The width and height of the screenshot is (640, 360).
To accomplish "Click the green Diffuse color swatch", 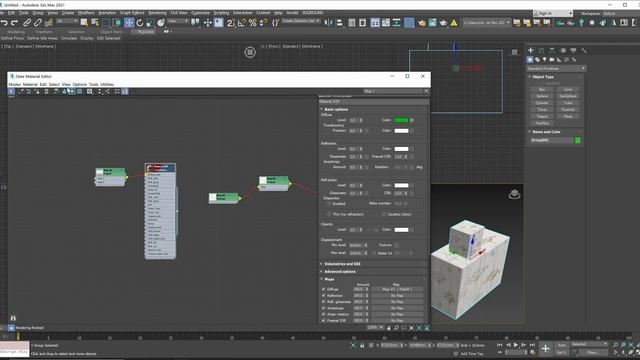I will [401, 120].
